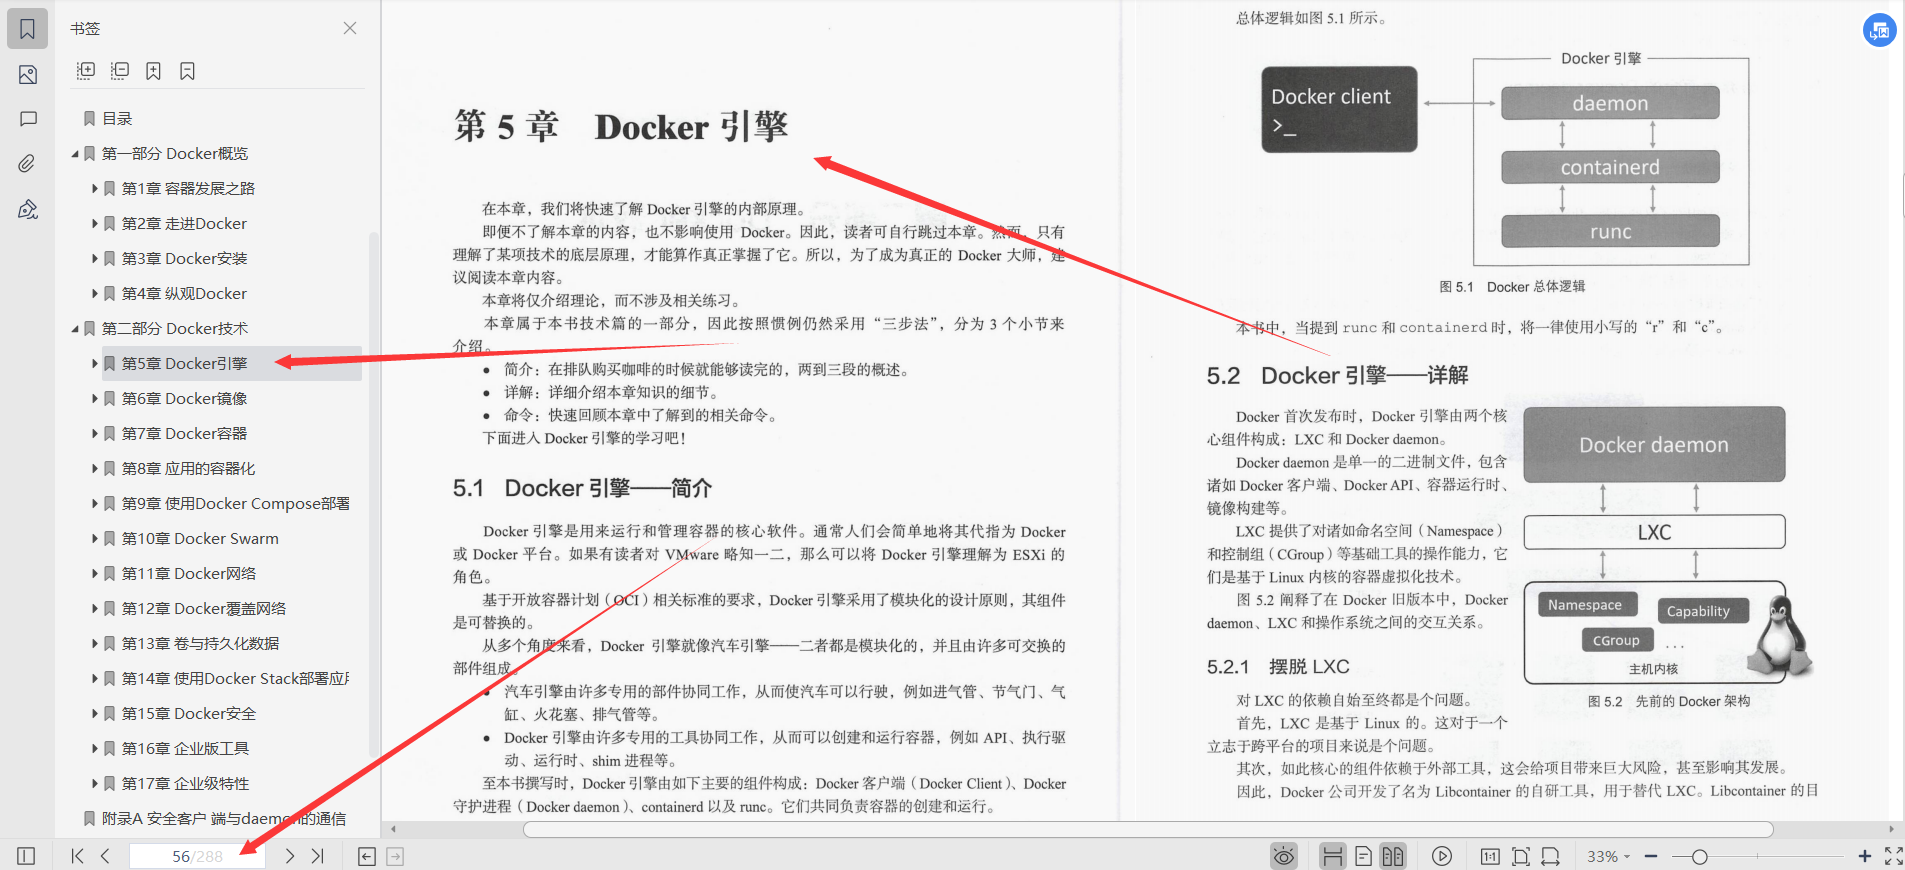Fit page to window
This screenshot has width=1905, height=870.
pyautogui.click(x=1521, y=856)
